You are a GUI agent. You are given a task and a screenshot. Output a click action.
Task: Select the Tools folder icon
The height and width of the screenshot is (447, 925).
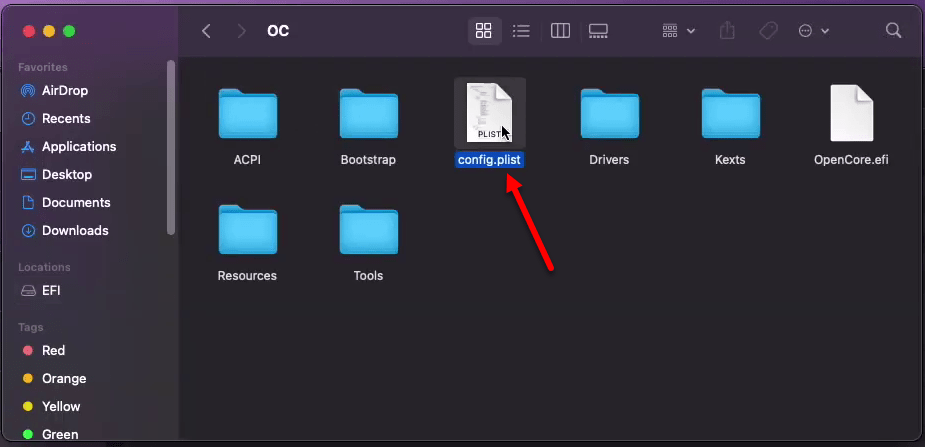pos(369,229)
